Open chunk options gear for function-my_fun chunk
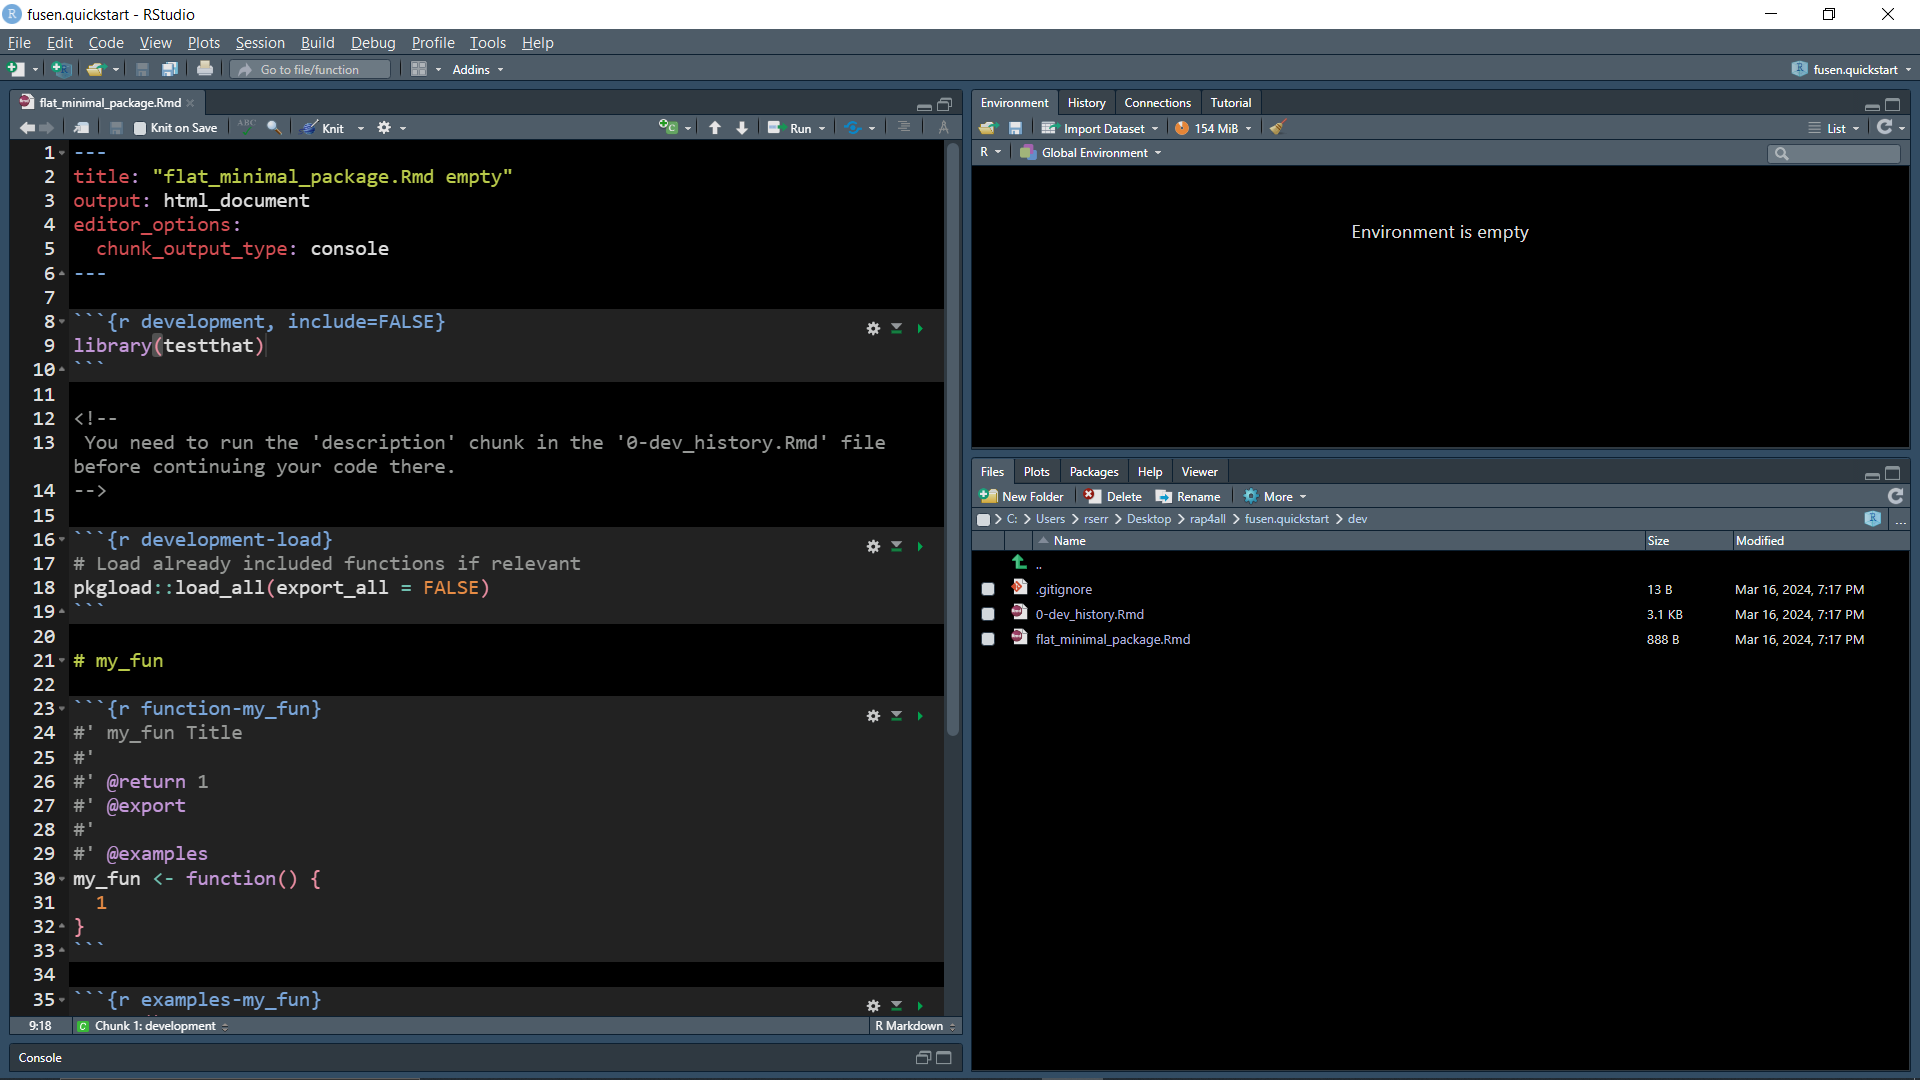Screen dimensions: 1920x1080 coord(873,716)
